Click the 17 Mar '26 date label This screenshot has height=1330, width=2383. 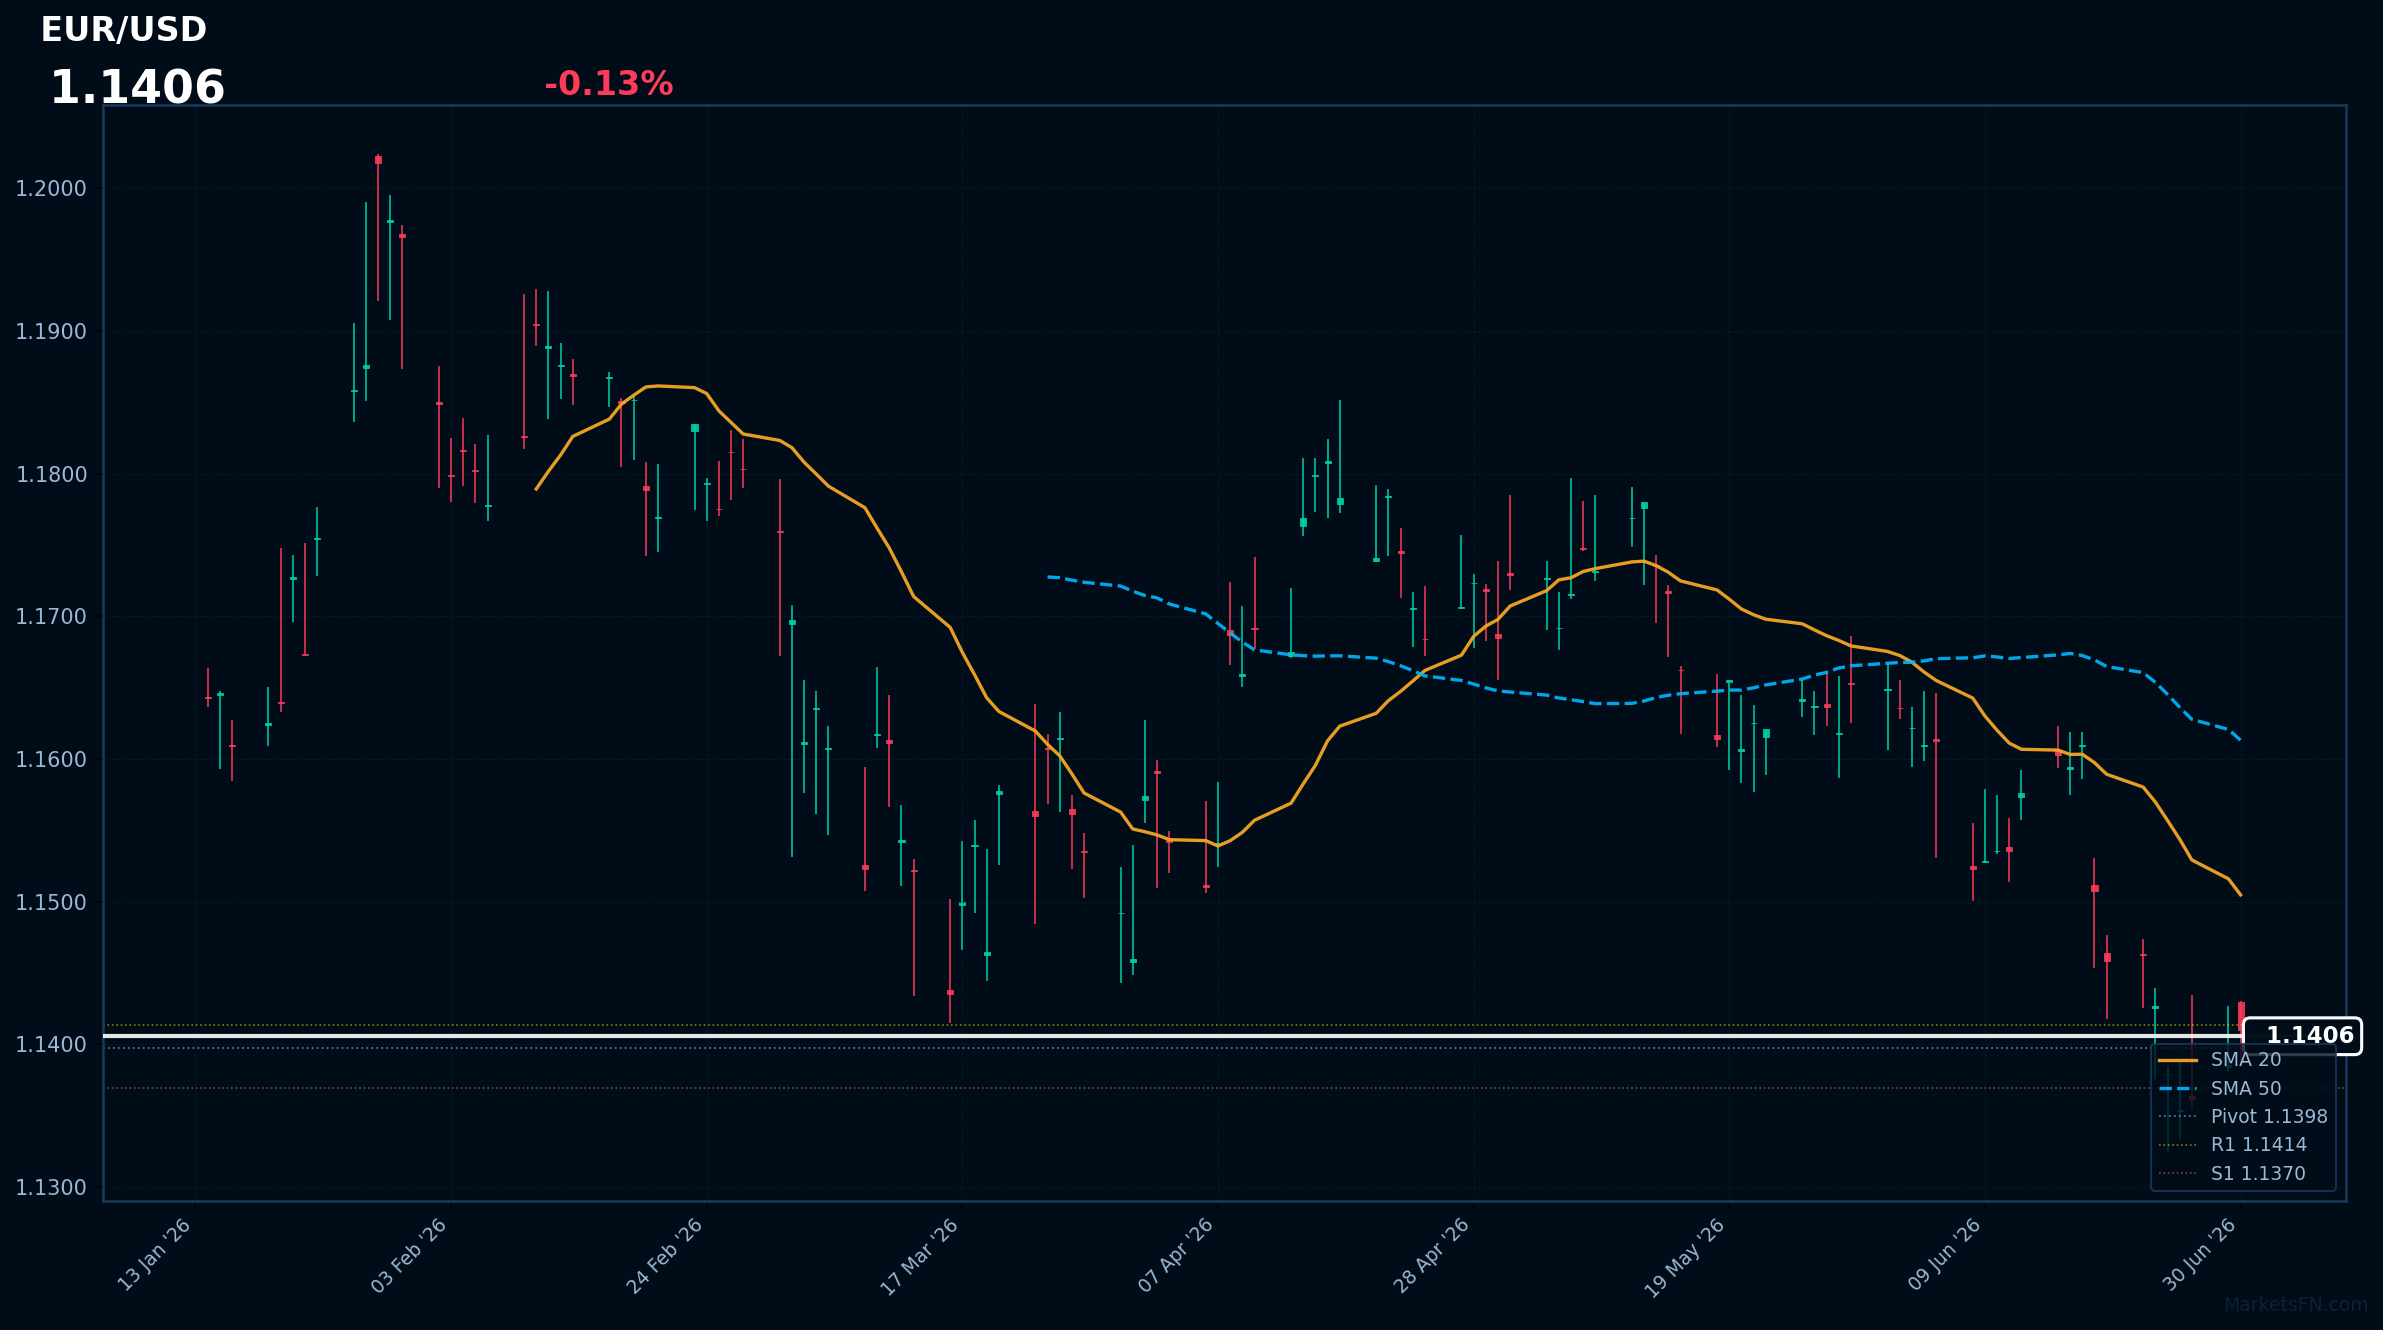click(920, 1256)
